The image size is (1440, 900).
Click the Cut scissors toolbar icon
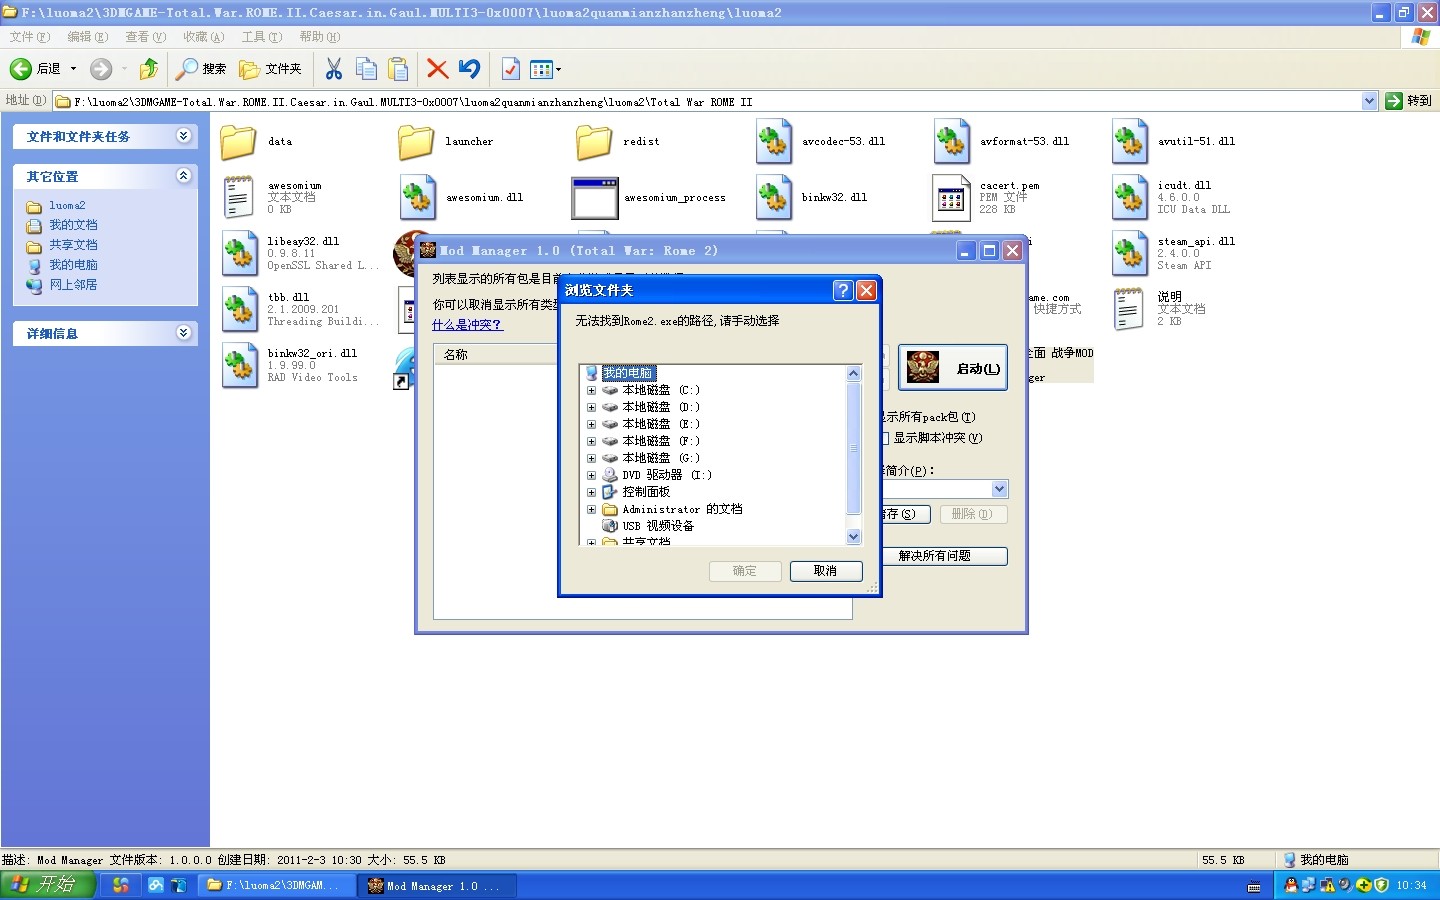coord(334,69)
